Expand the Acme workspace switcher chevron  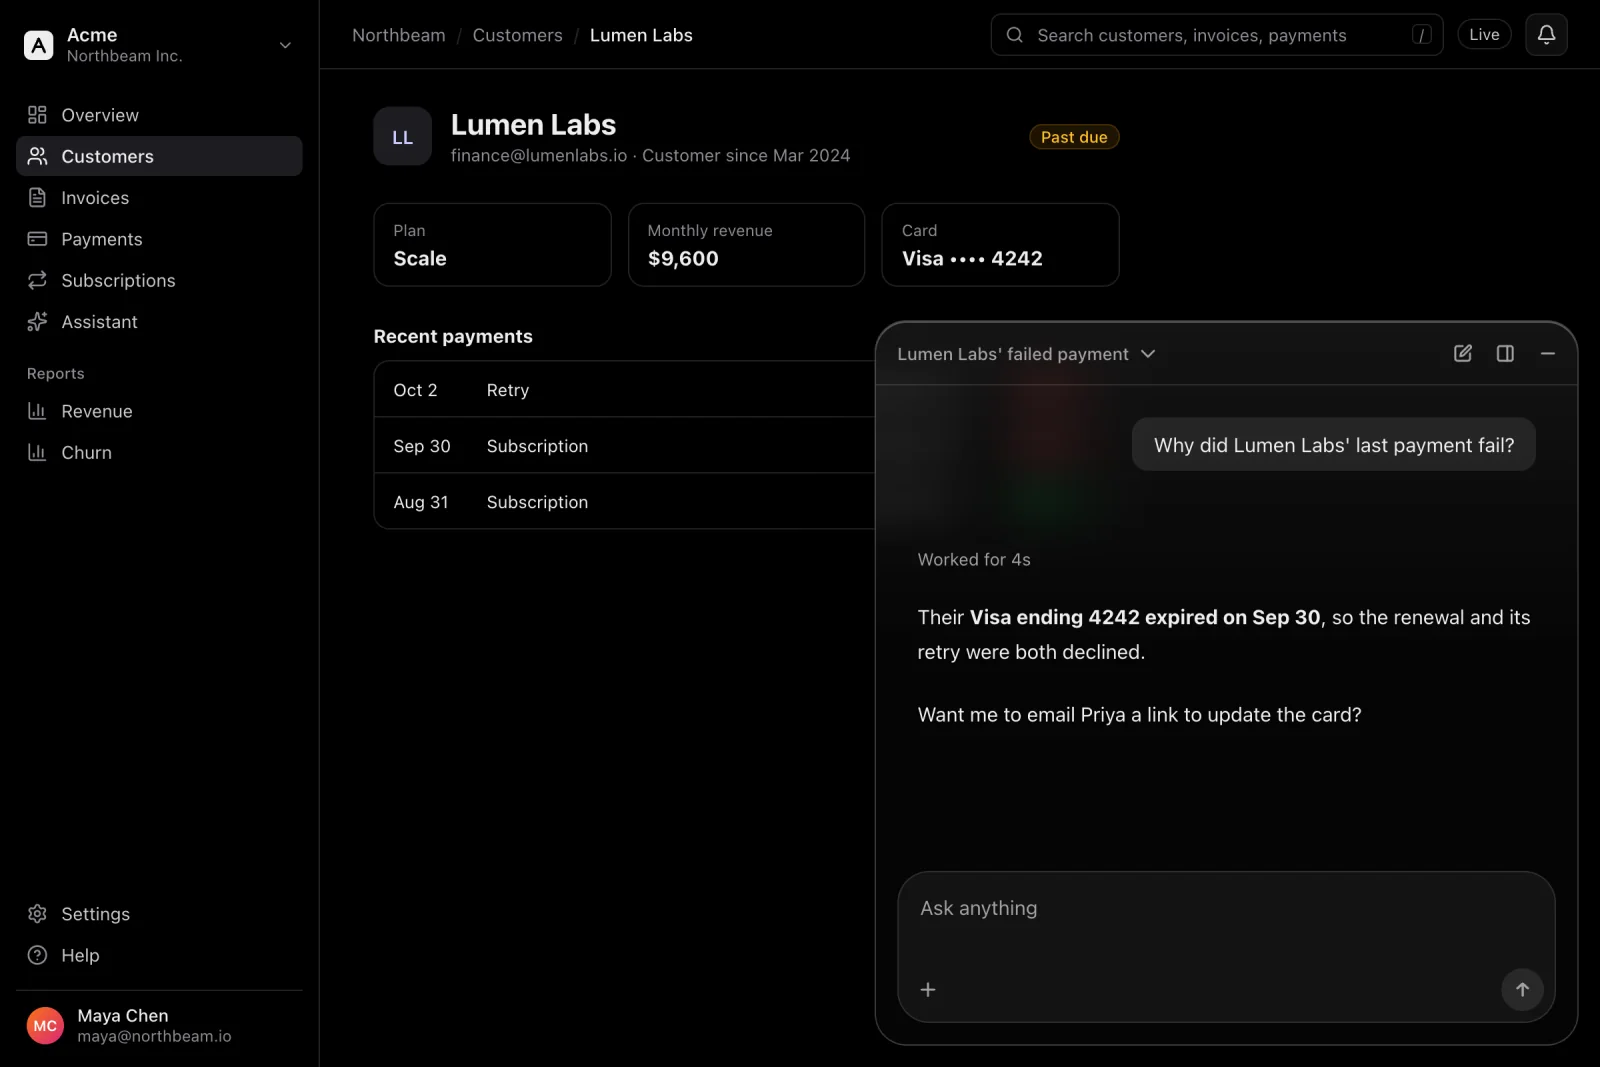[285, 45]
